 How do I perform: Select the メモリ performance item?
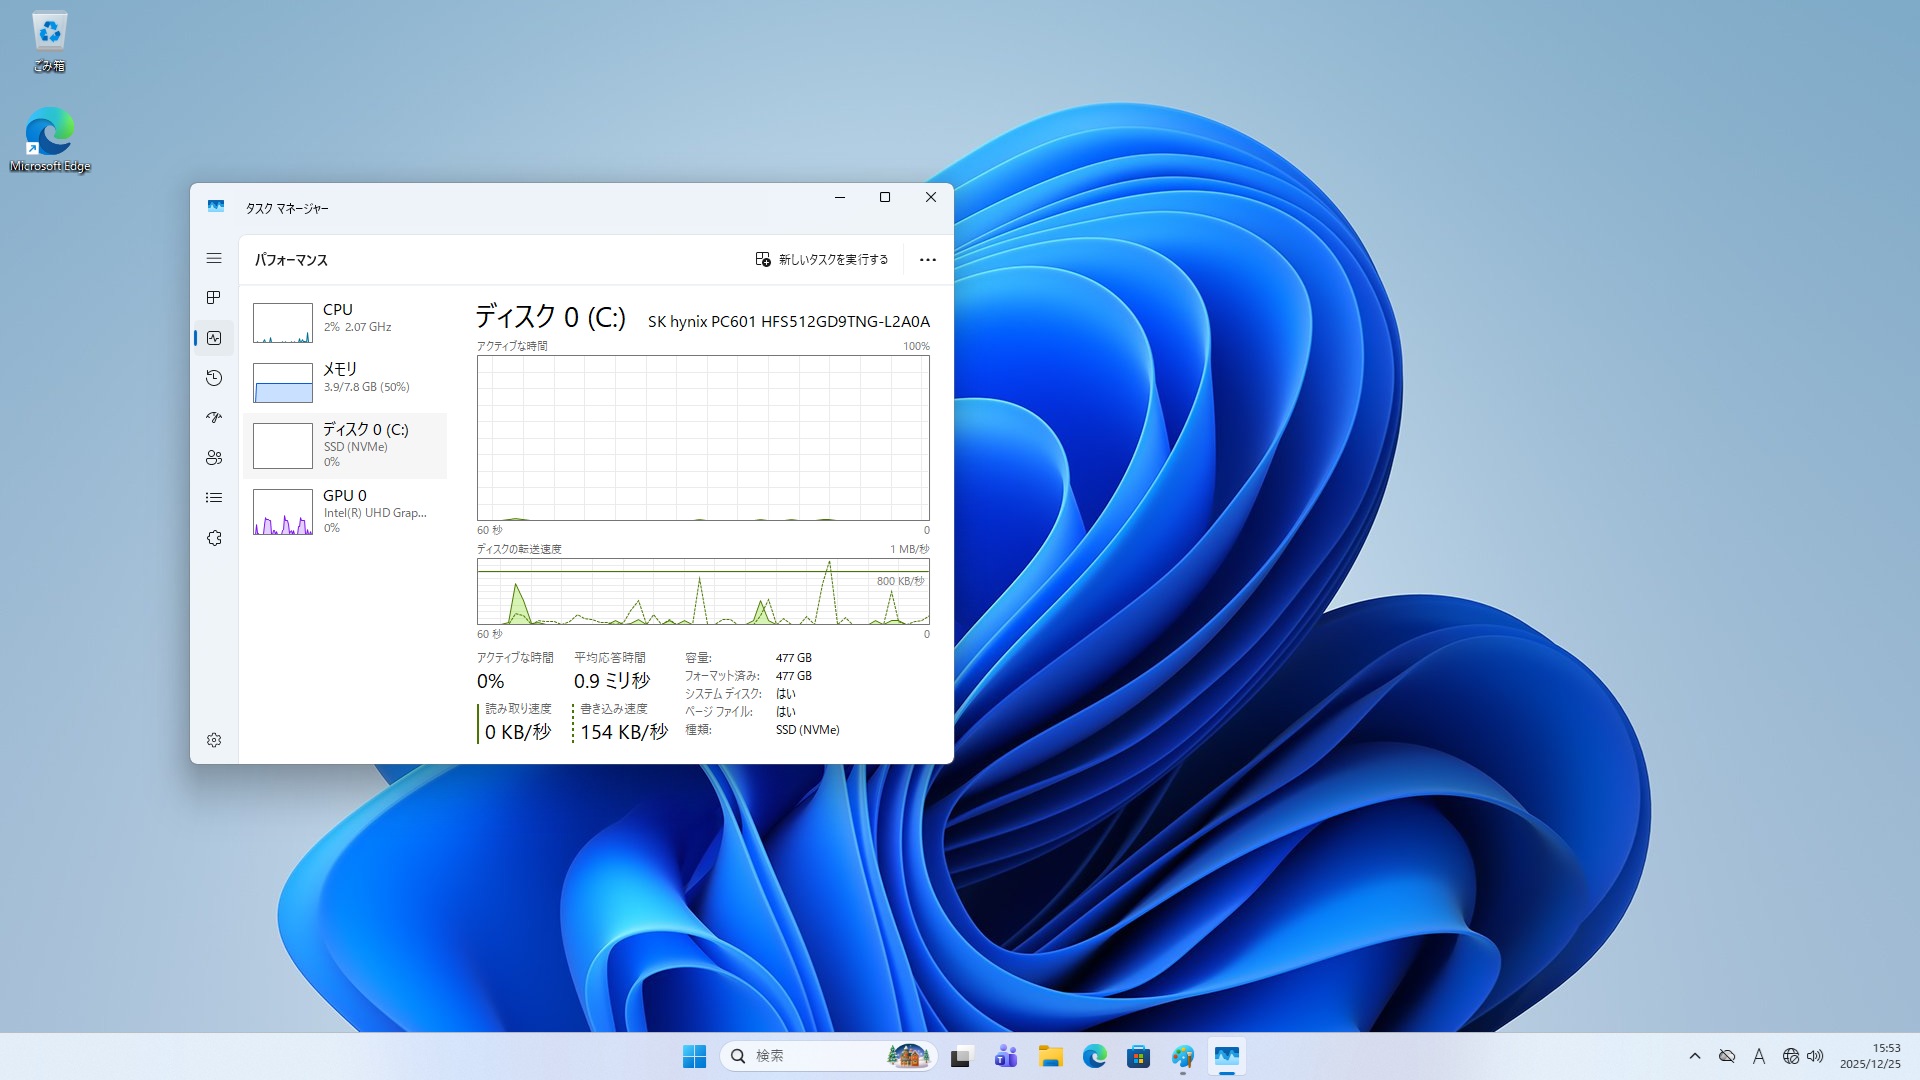point(345,382)
